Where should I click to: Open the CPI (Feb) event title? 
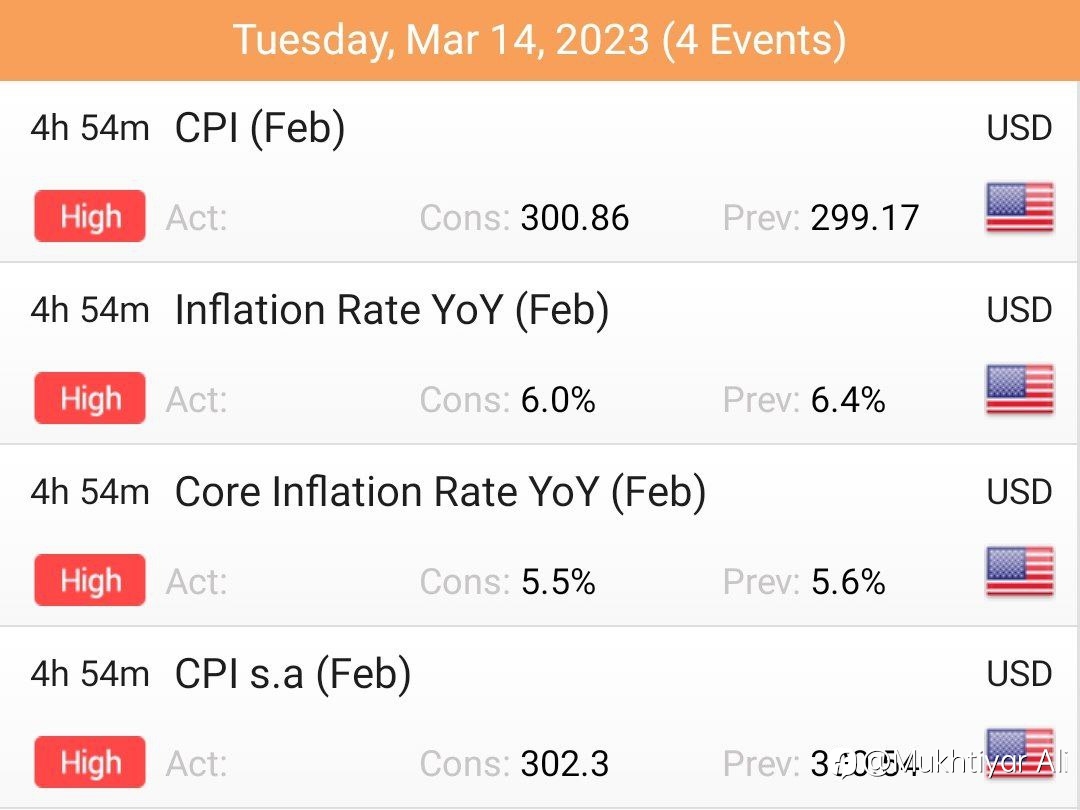click(260, 128)
